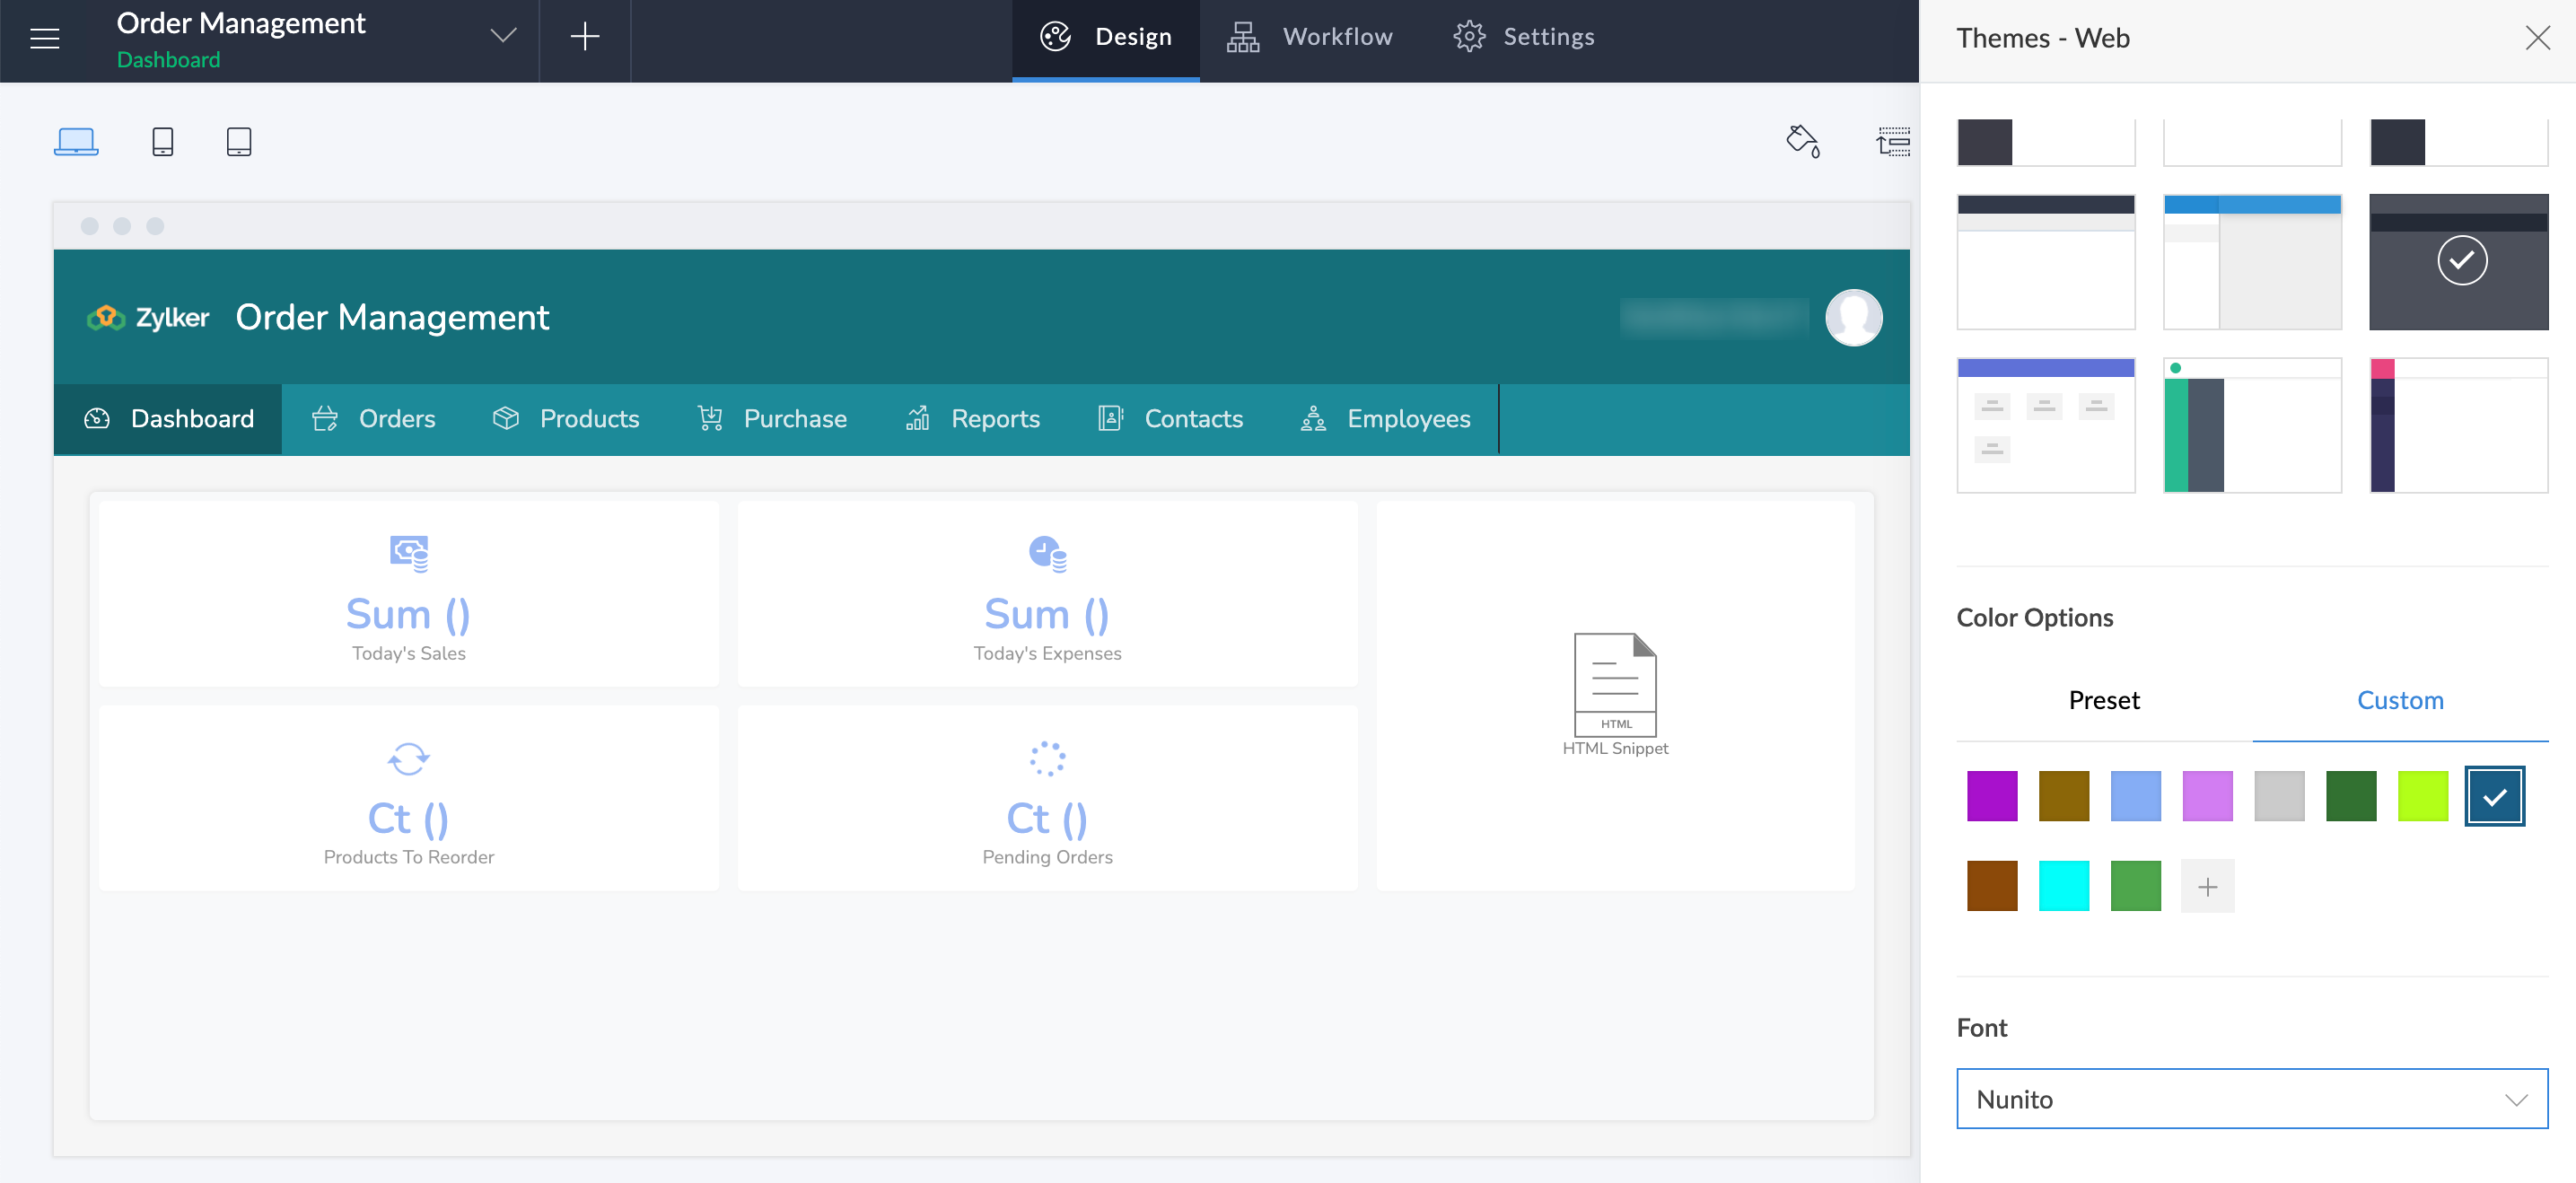Viewport: 2576px width, 1183px height.
Task: Click the paint bucket theme icon
Action: (x=1803, y=141)
